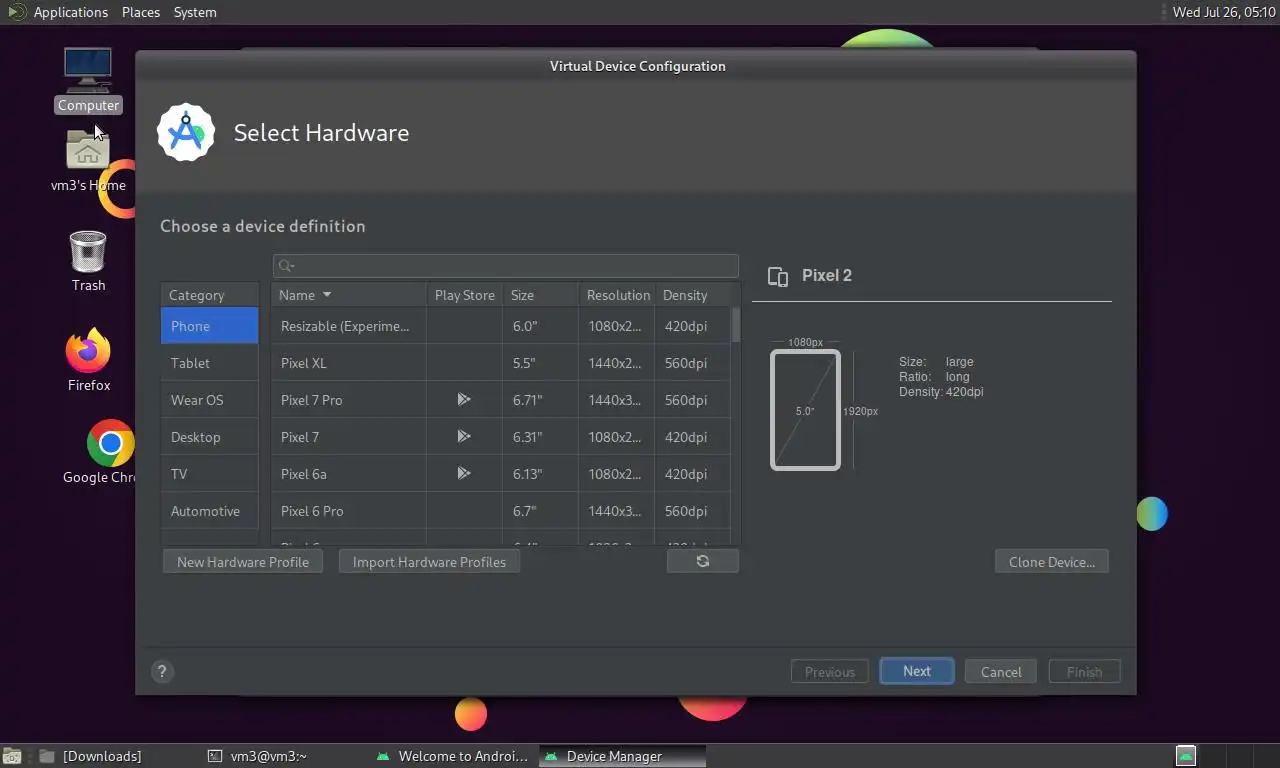Screen dimensions: 1280x768
Task: Click the device search input field
Action: (506, 265)
